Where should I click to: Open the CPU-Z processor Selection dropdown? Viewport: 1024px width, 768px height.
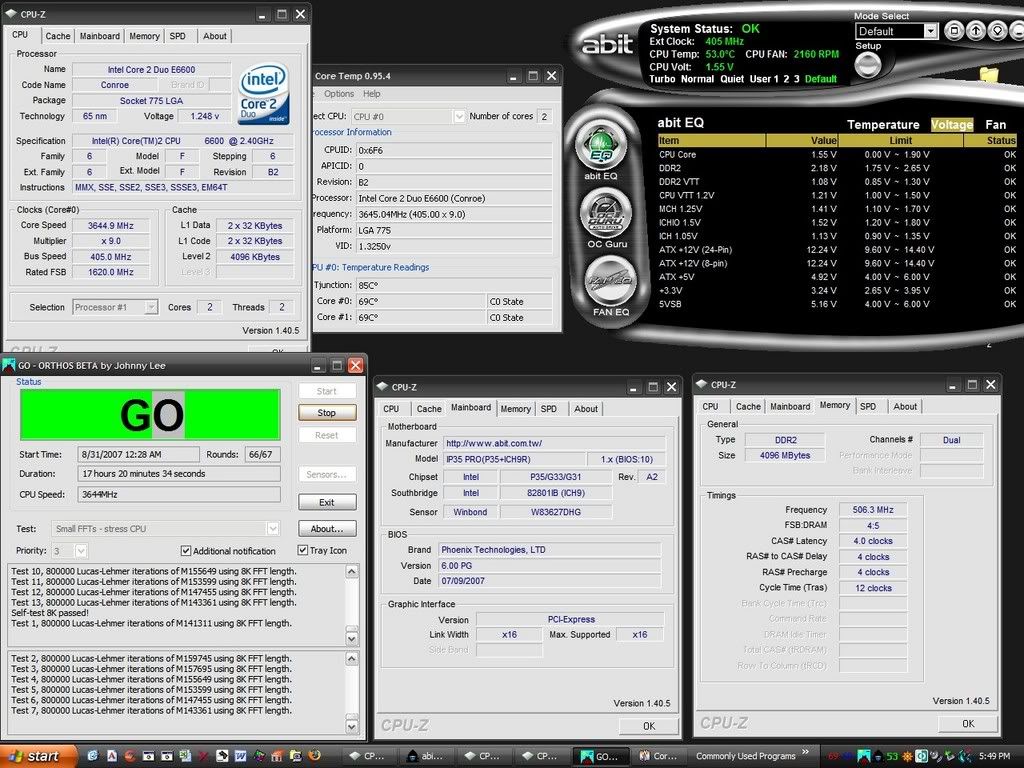pos(151,307)
